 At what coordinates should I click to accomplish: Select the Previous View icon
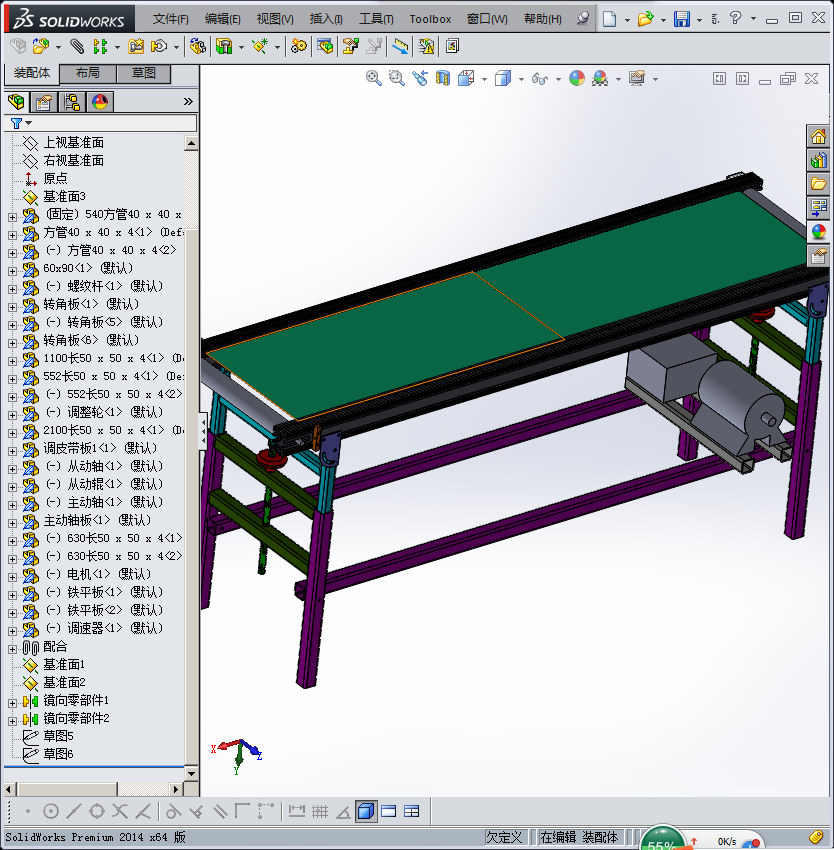click(x=420, y=79)
